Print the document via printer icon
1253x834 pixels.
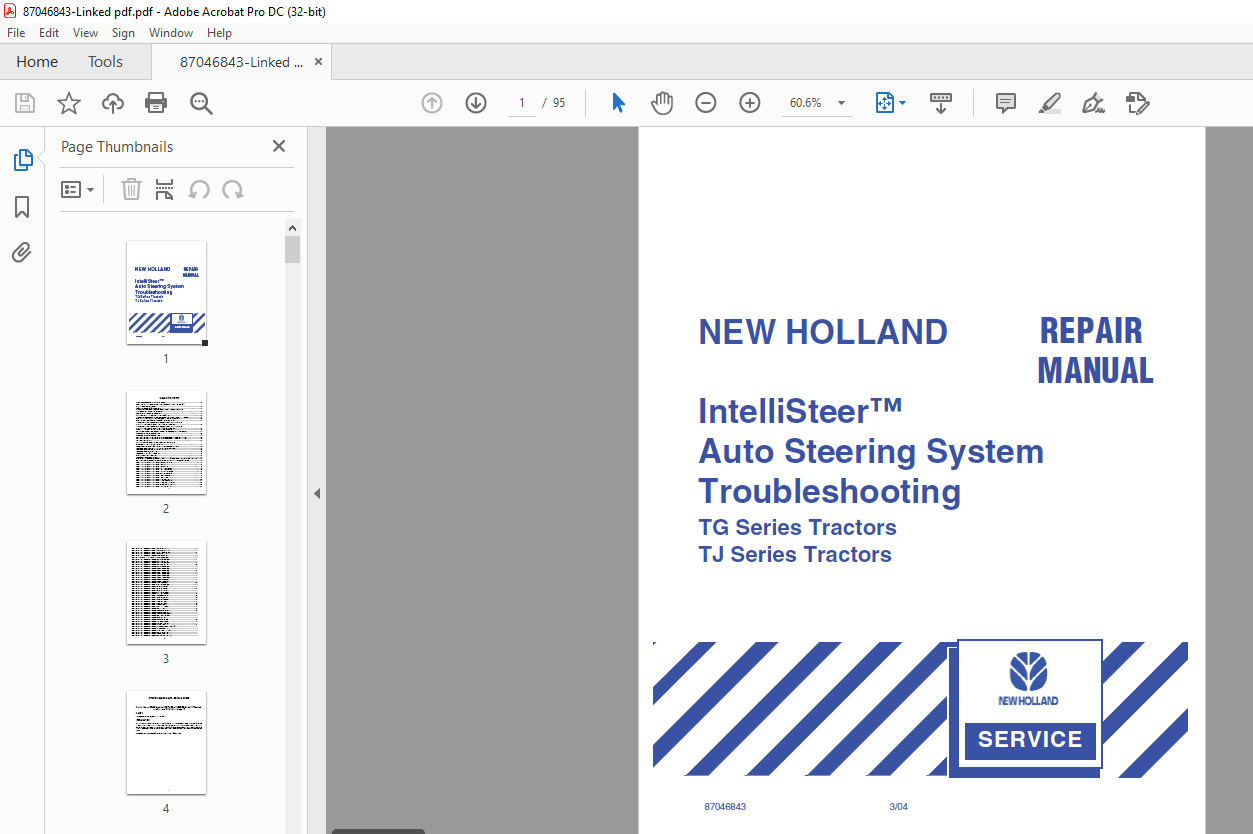156,103
